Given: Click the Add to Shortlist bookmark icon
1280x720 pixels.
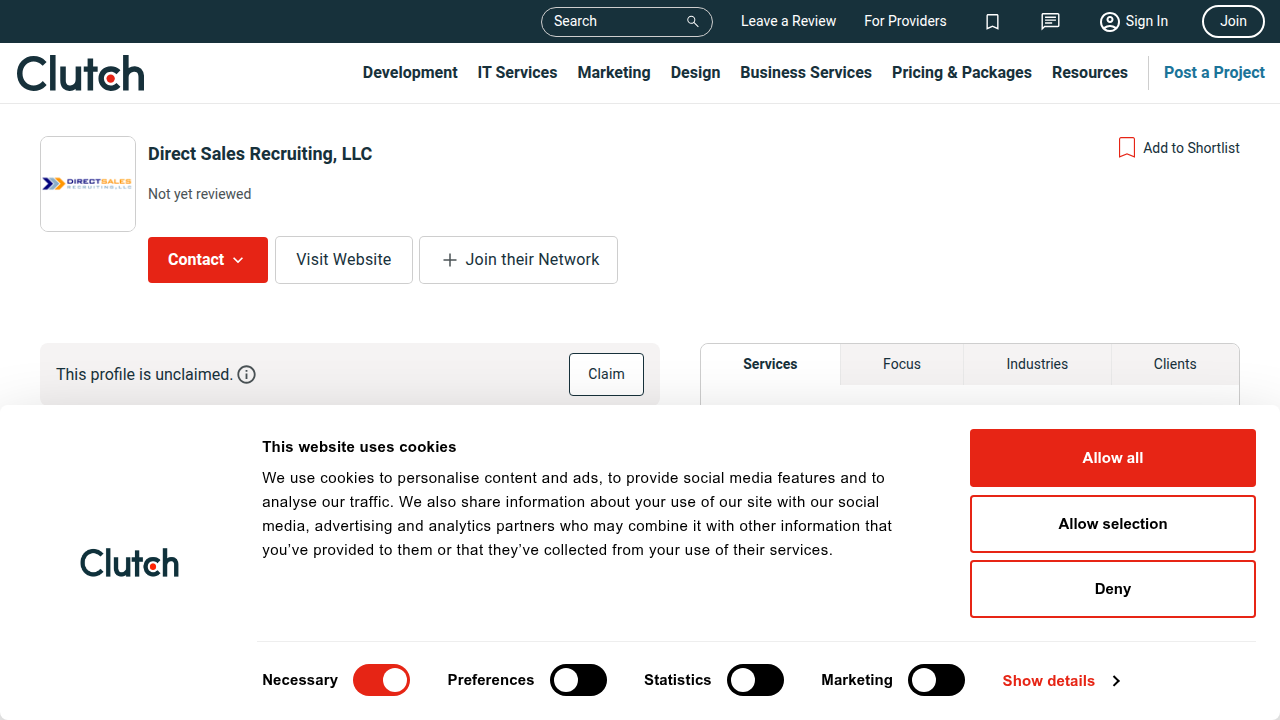Looking at the screenshot, I should coord(1127,148).
